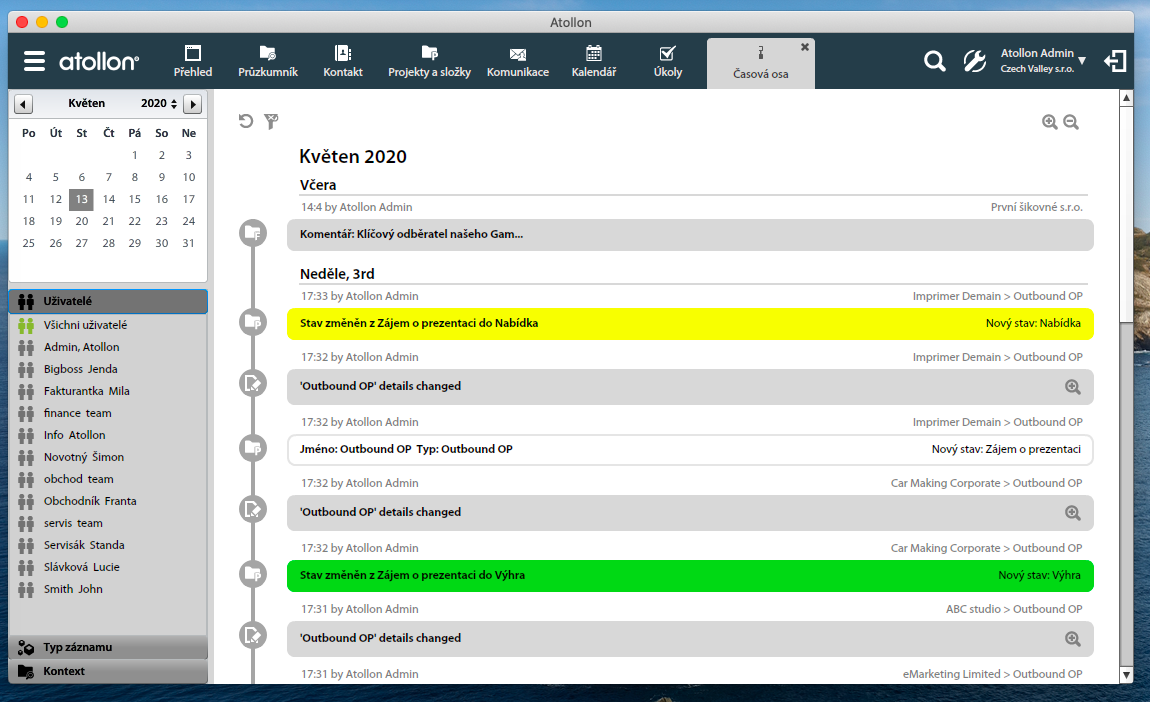Switch to the Kalendář tab
The height and width of the screenshot is (702, 1150).
coord(593,61)
